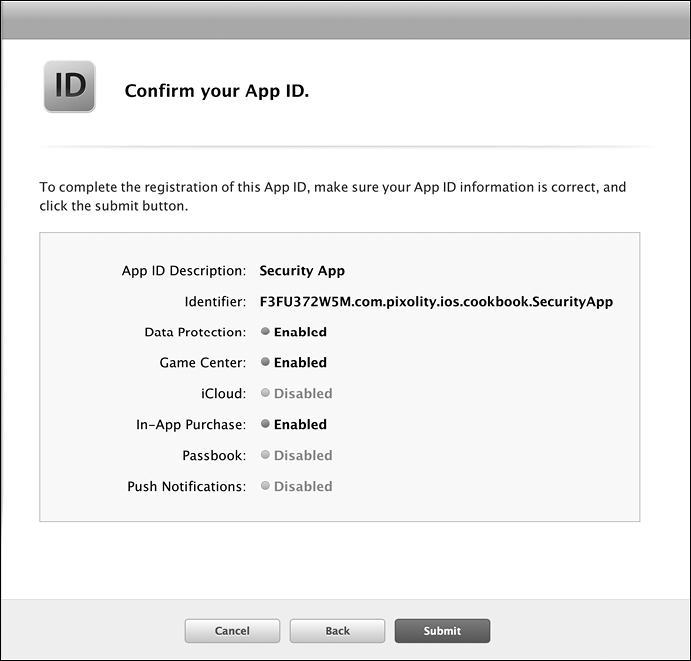Click the ID app icon

click(x=69, y=86)
